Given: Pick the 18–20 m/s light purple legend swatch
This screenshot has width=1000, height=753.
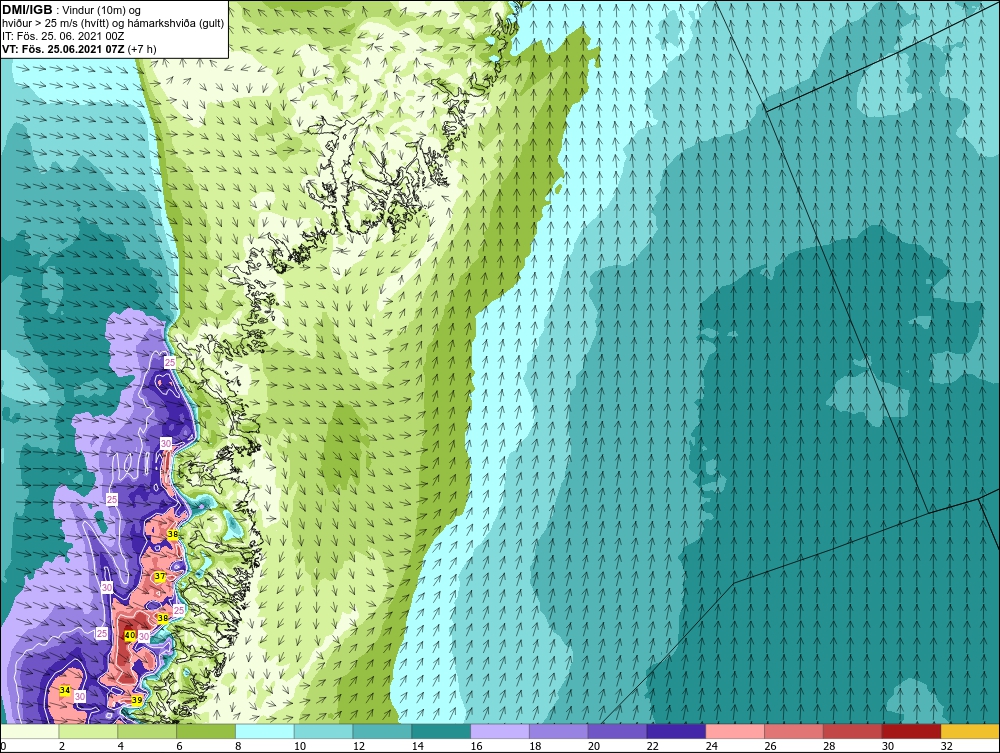Looking at the screenshot, I should click(x=559, y=731).
